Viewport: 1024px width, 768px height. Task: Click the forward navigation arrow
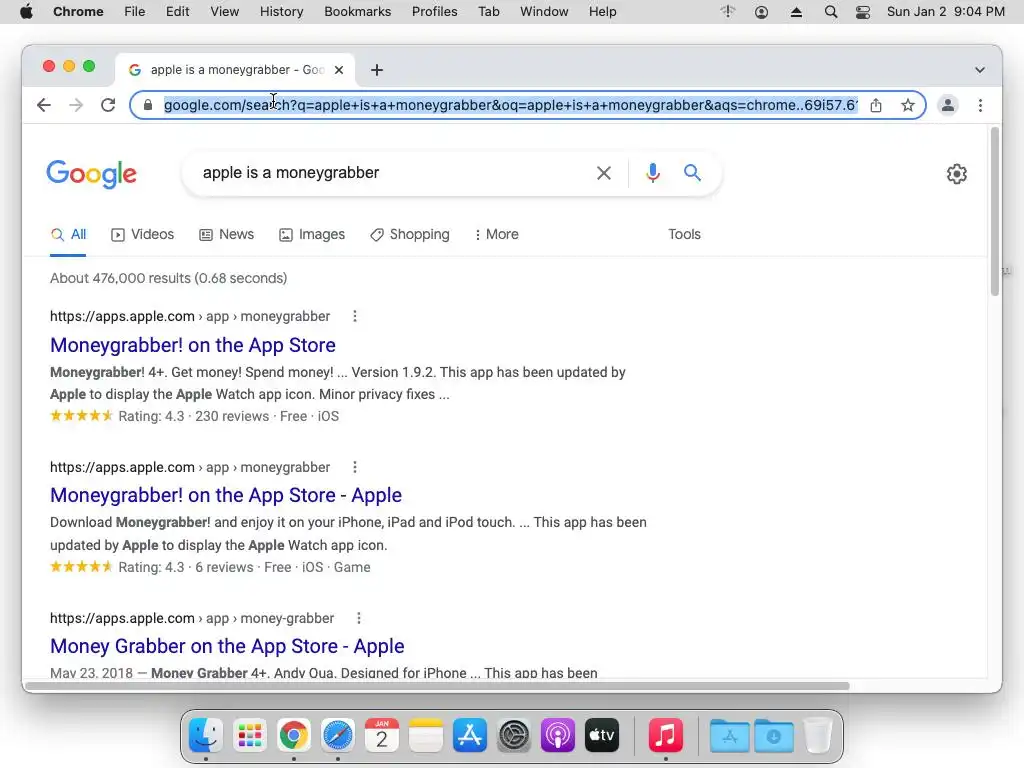point(76,105)
